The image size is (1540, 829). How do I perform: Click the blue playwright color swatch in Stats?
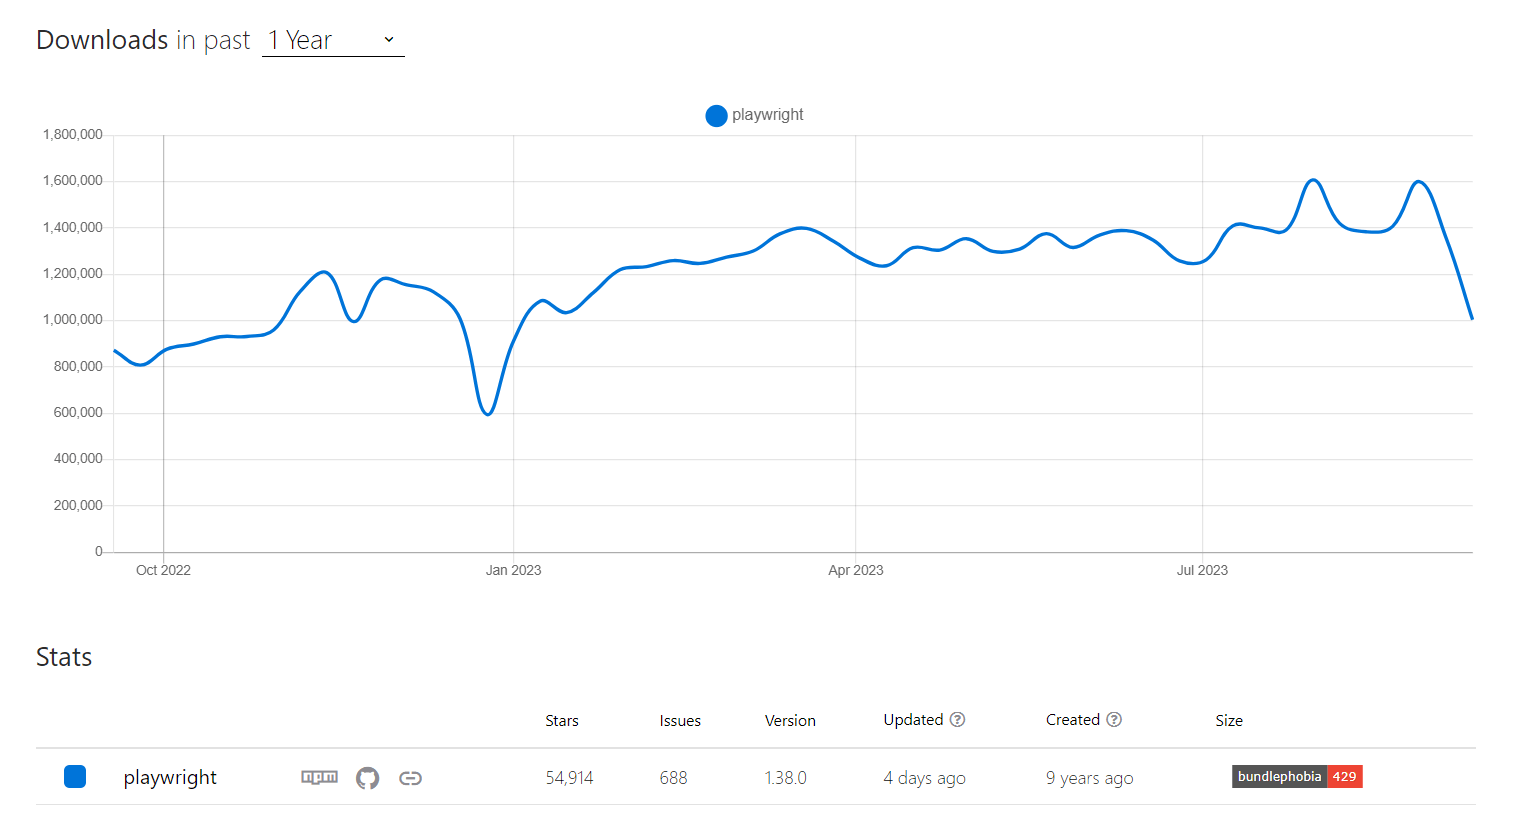[75, 777]
